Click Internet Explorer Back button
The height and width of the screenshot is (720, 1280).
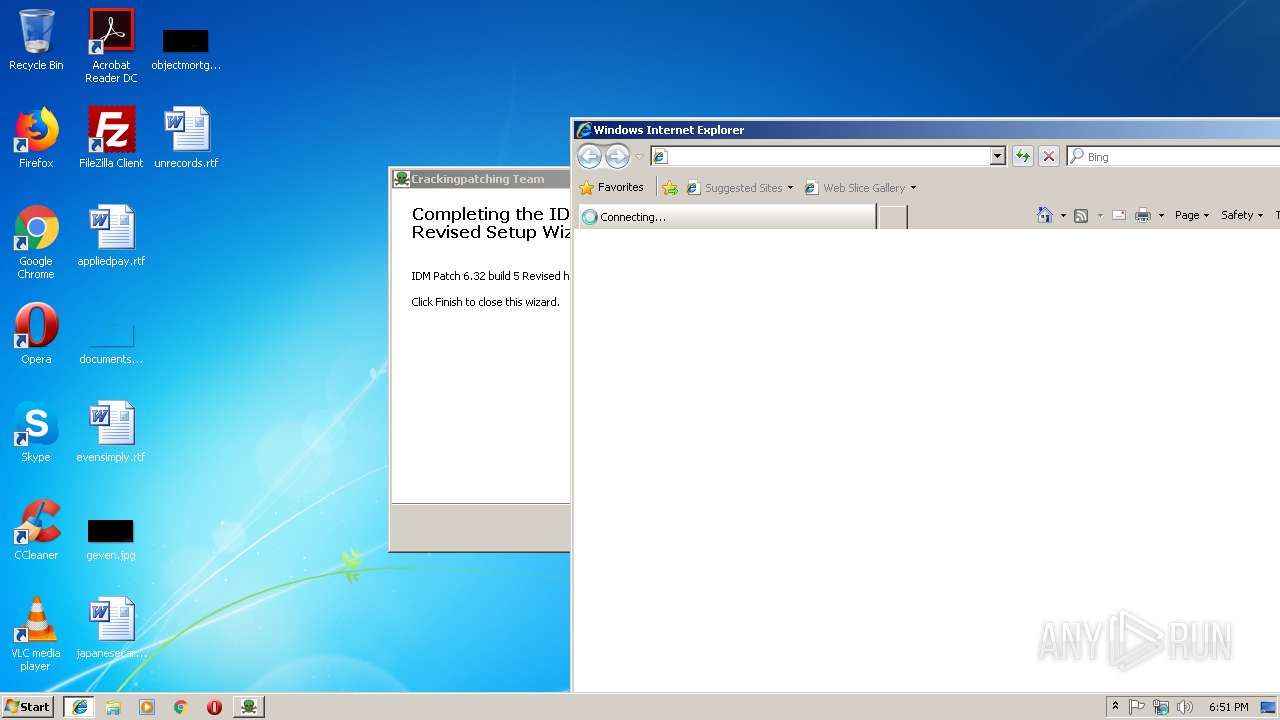click(x=589, y=156)
